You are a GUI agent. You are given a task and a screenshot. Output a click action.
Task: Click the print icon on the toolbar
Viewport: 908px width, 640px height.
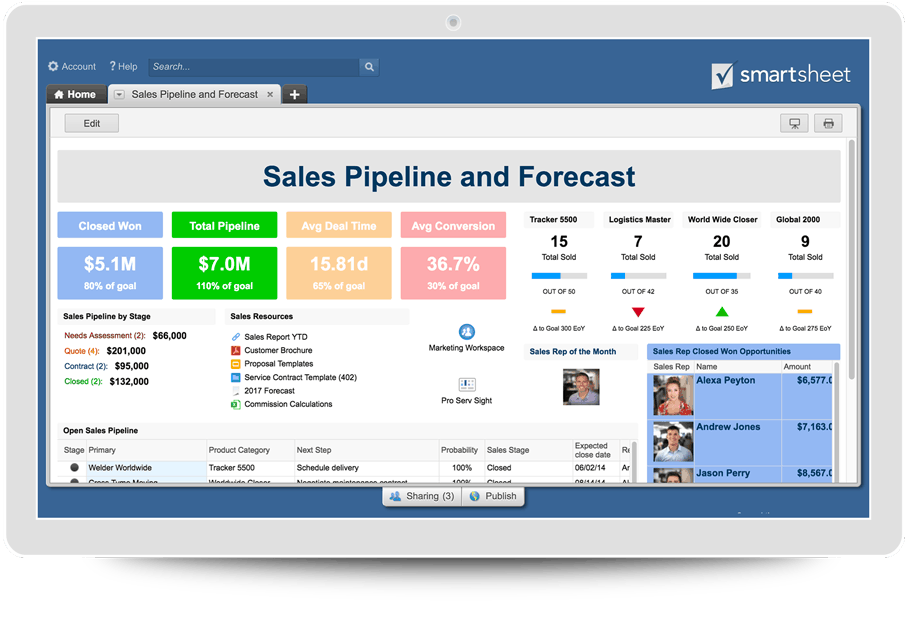click(828, 123)
